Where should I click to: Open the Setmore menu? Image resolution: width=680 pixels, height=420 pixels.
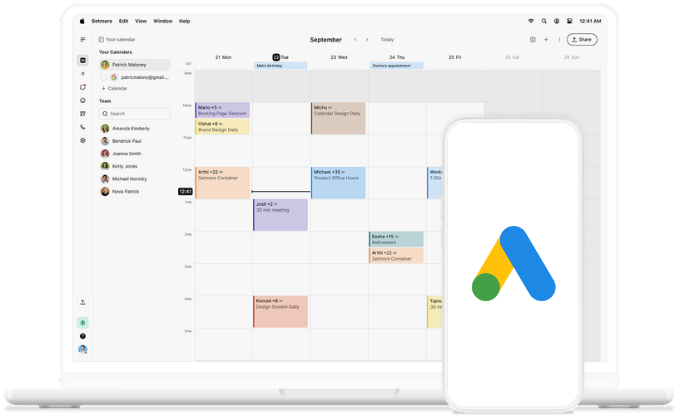(102, 21)
